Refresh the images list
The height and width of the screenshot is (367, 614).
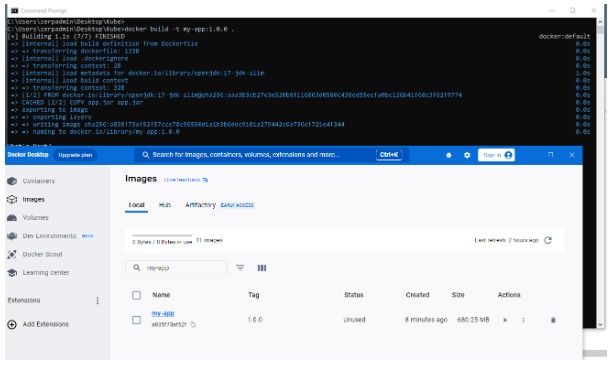pyautogui.click(x=548, y=240)
